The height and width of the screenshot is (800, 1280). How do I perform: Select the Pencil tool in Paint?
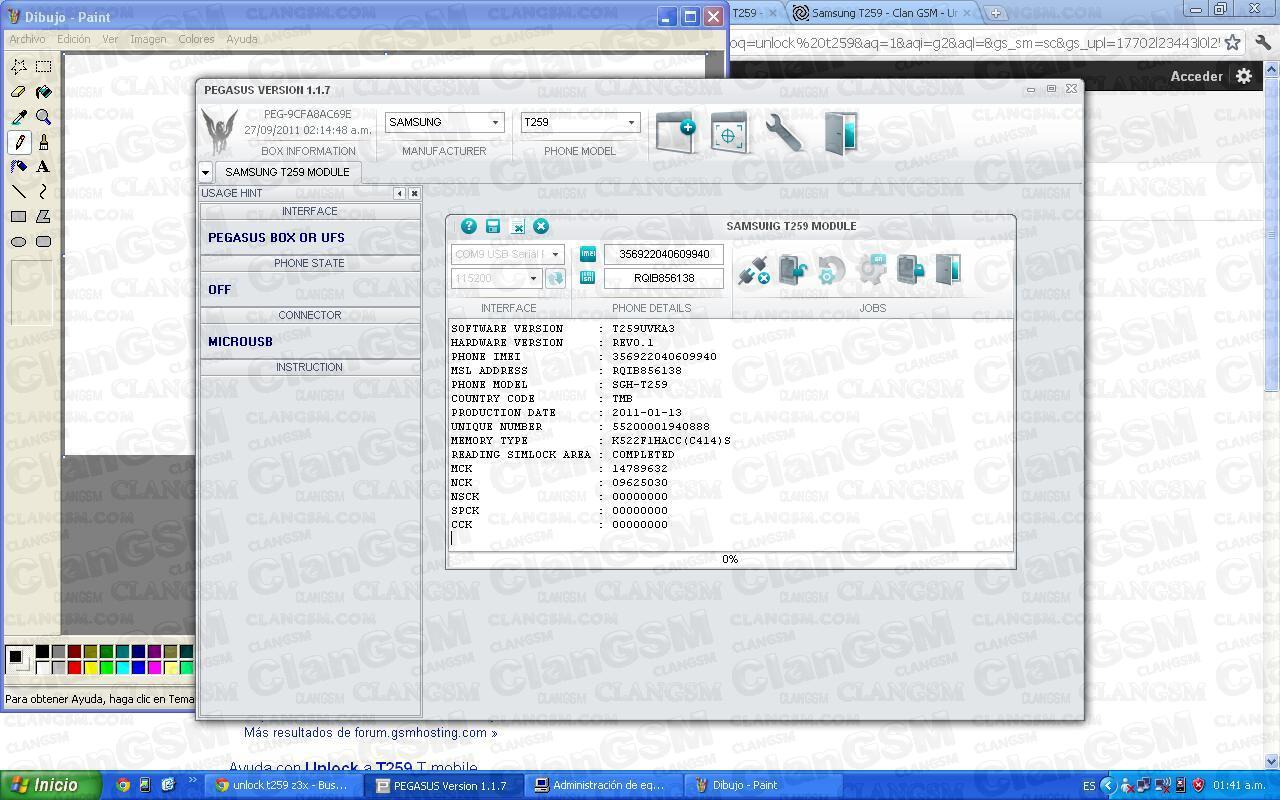19,142
